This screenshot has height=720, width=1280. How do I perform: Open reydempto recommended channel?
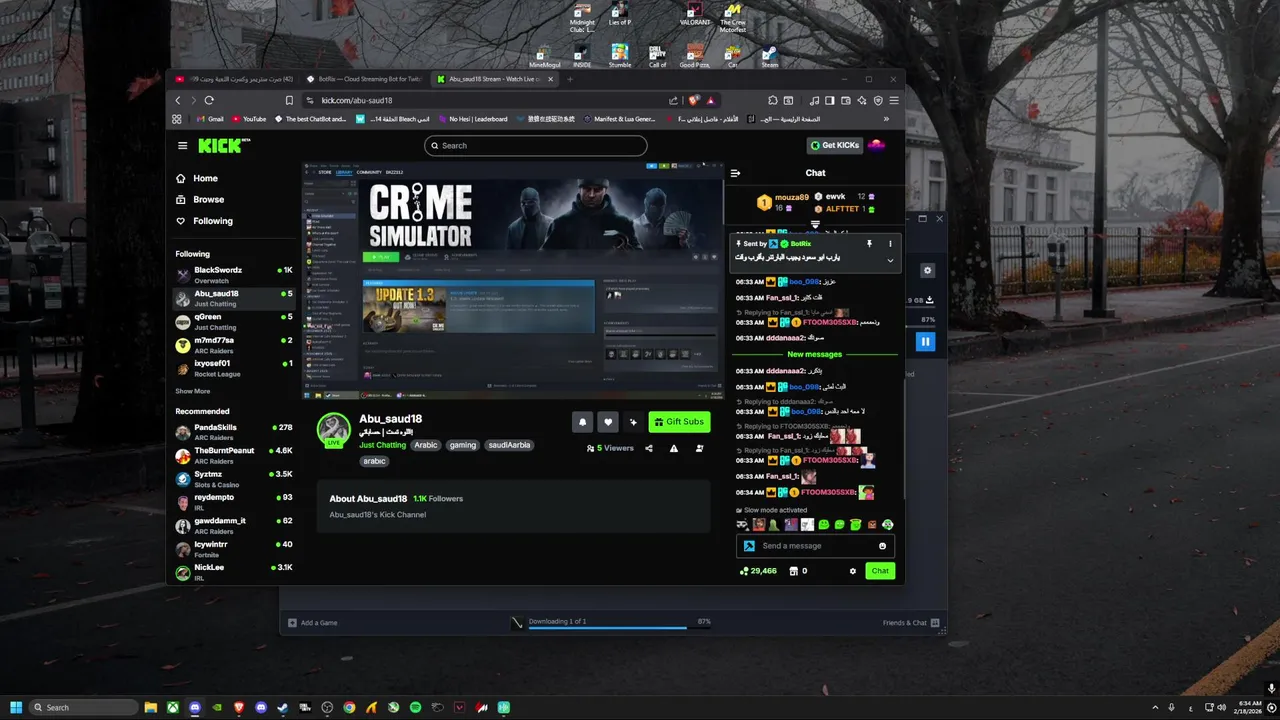234,502
